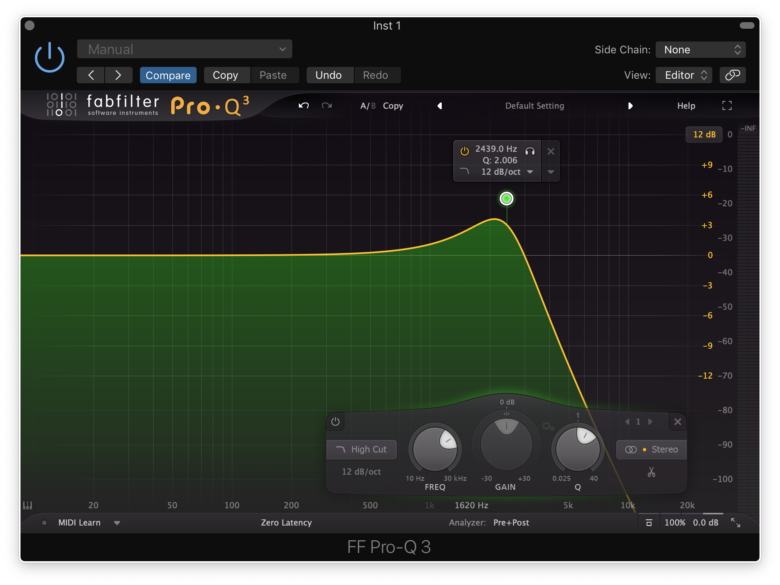Click the link icon next to View
The width and height of the screenshot is (780, 585).
732,75
